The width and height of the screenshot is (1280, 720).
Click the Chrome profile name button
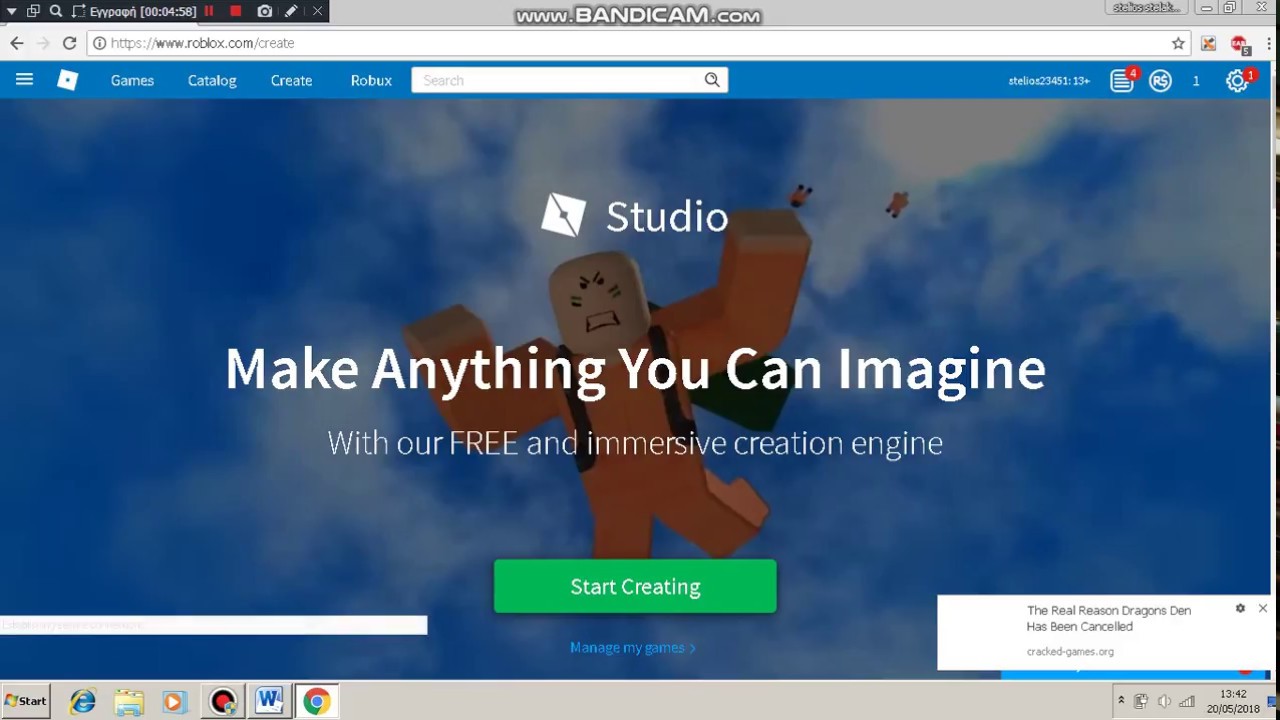(1147, 8)
